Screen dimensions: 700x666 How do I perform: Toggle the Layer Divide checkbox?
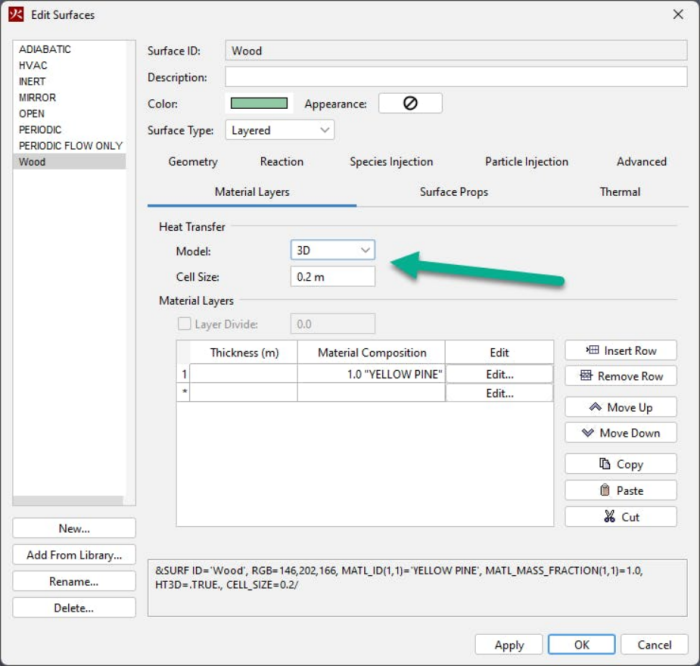(x=184, y=324)
